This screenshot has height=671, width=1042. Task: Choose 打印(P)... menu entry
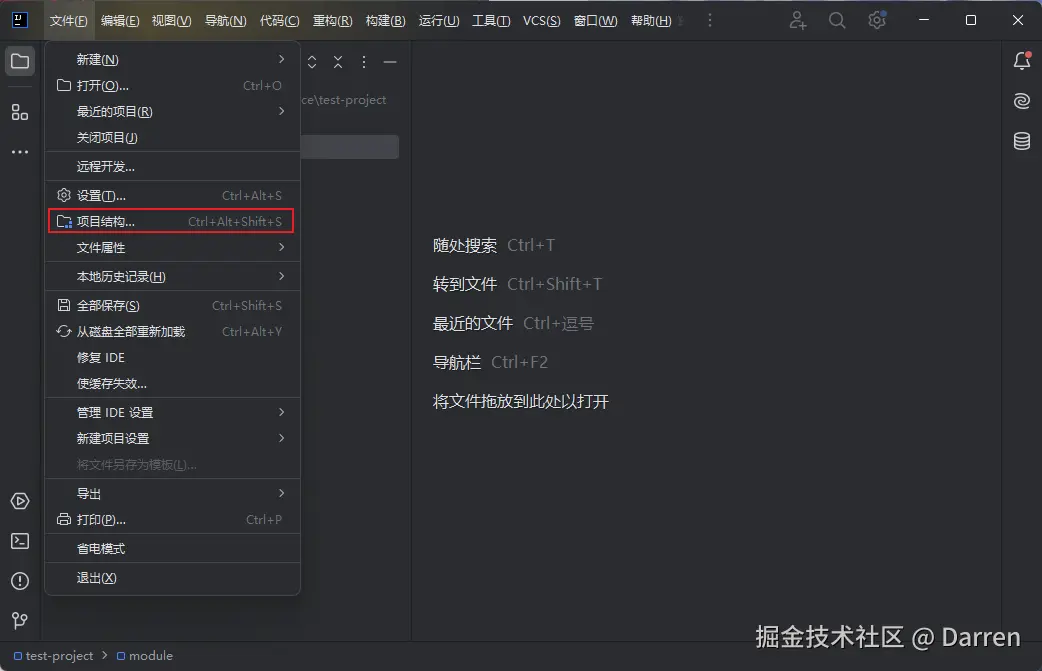(x=173, y=520)
